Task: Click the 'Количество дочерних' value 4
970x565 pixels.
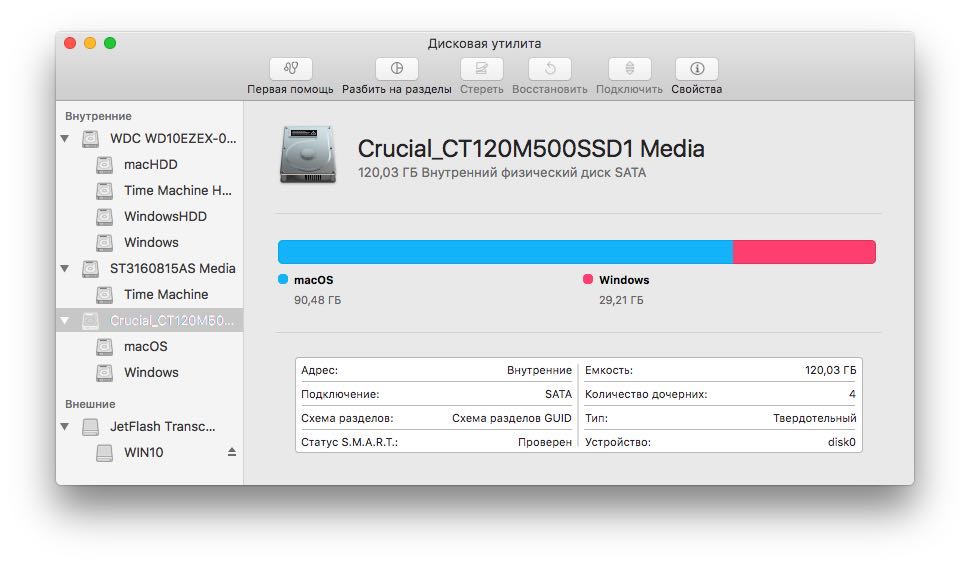Action: (x=852, y=394)
